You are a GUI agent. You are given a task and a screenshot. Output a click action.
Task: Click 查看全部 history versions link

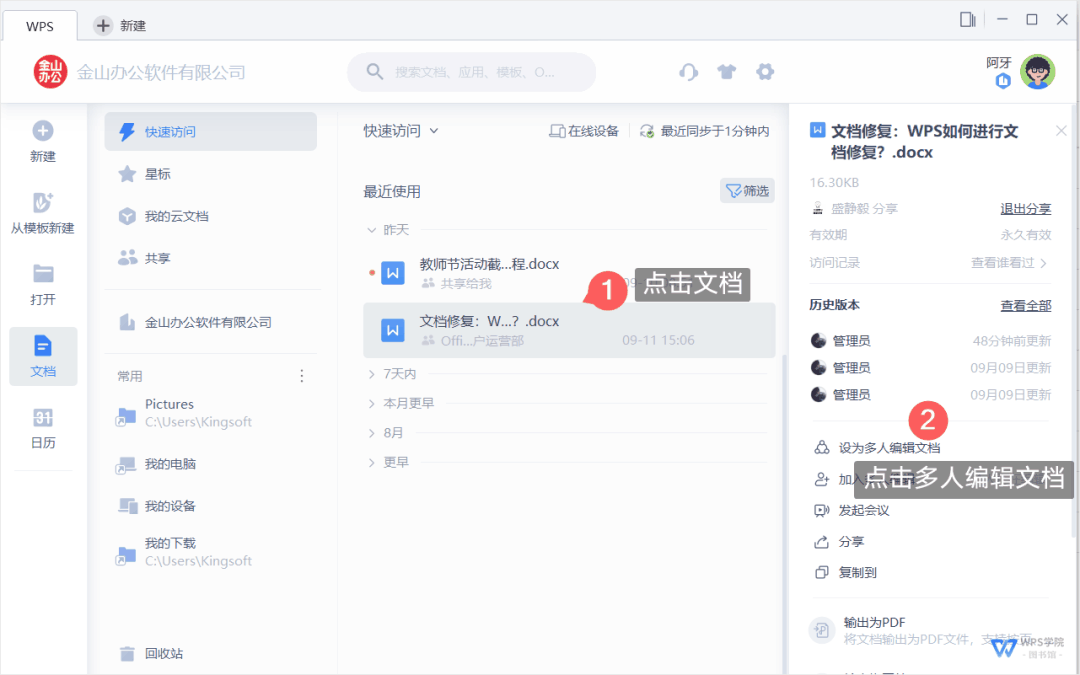coord(1026,305)
